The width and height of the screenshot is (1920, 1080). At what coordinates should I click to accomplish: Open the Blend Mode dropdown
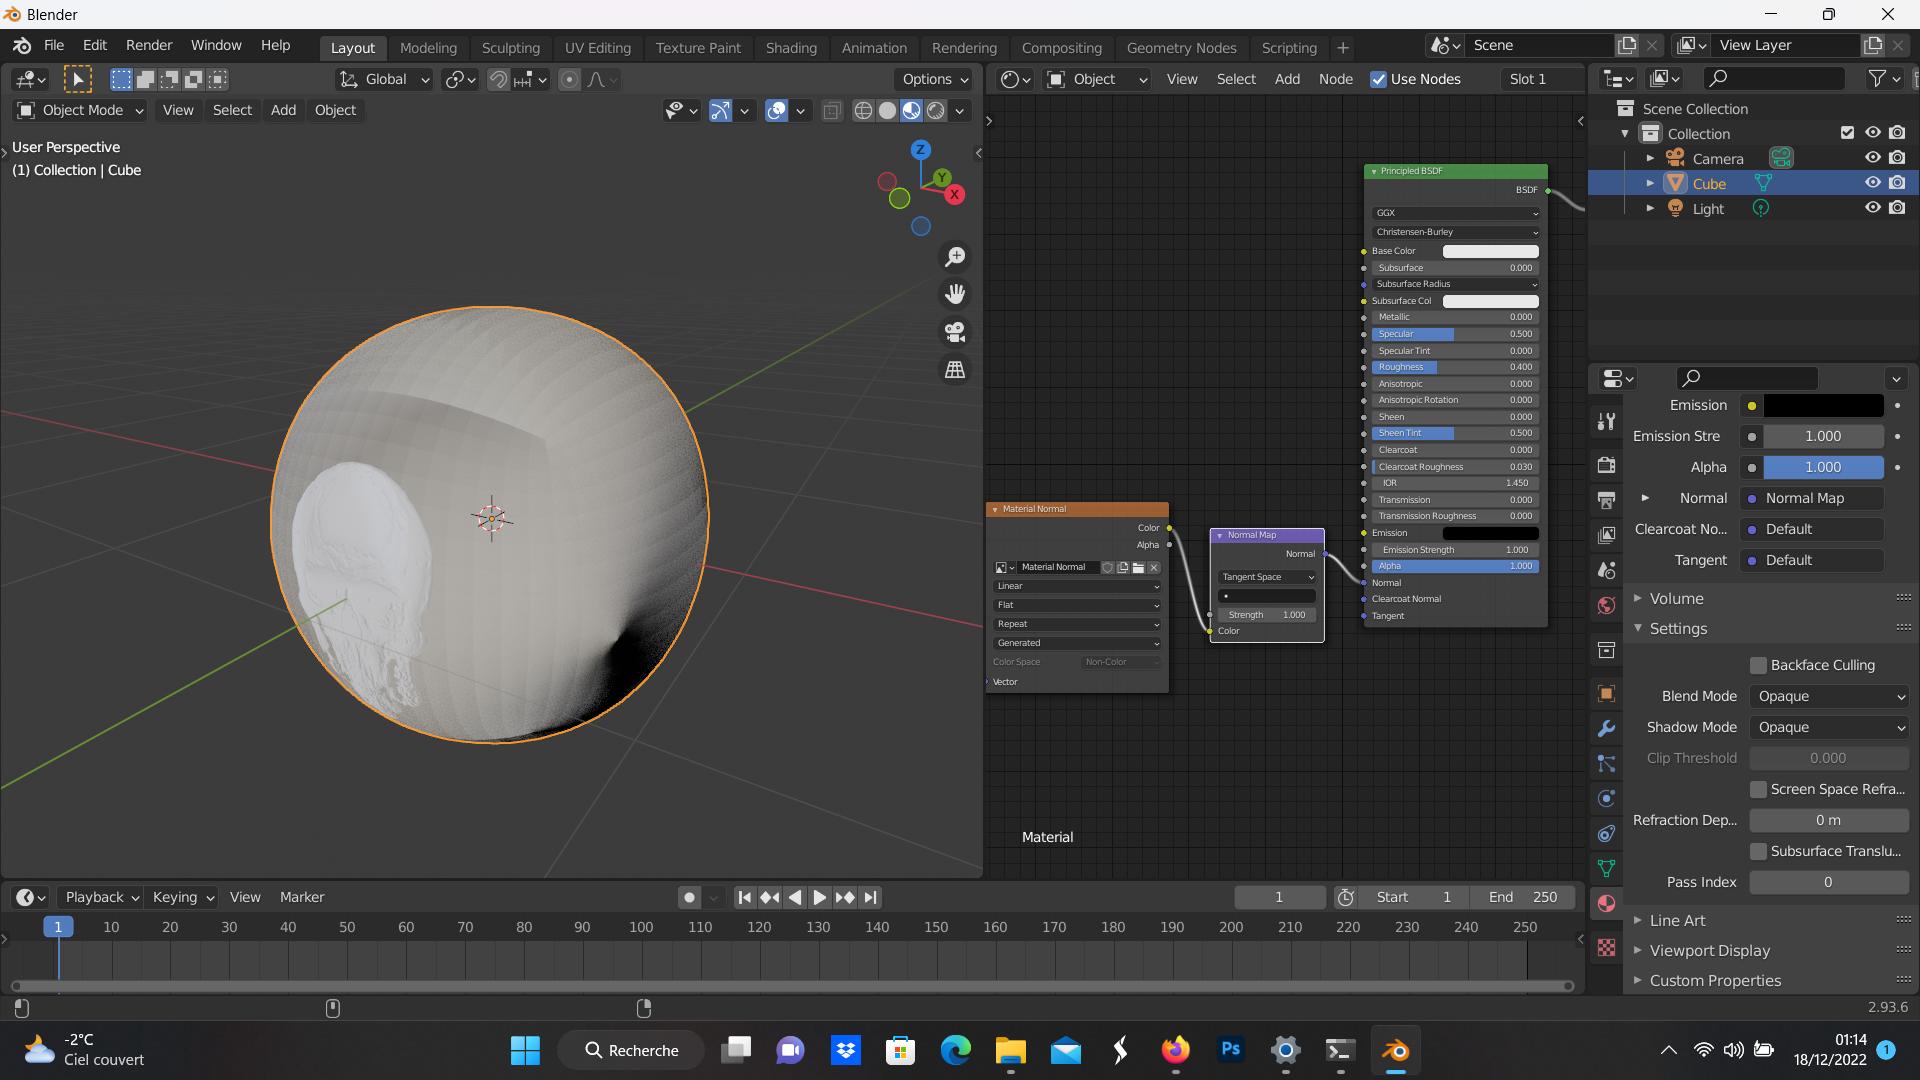pyautogui.click(x=1829, y=697)
